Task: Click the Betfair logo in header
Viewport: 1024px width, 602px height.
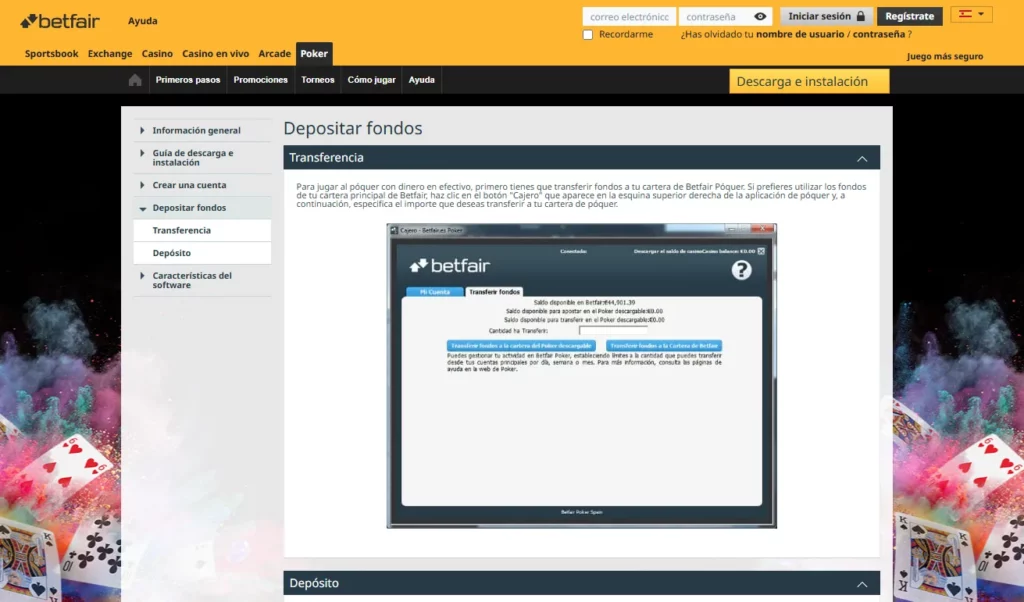Action: point(59,21)
